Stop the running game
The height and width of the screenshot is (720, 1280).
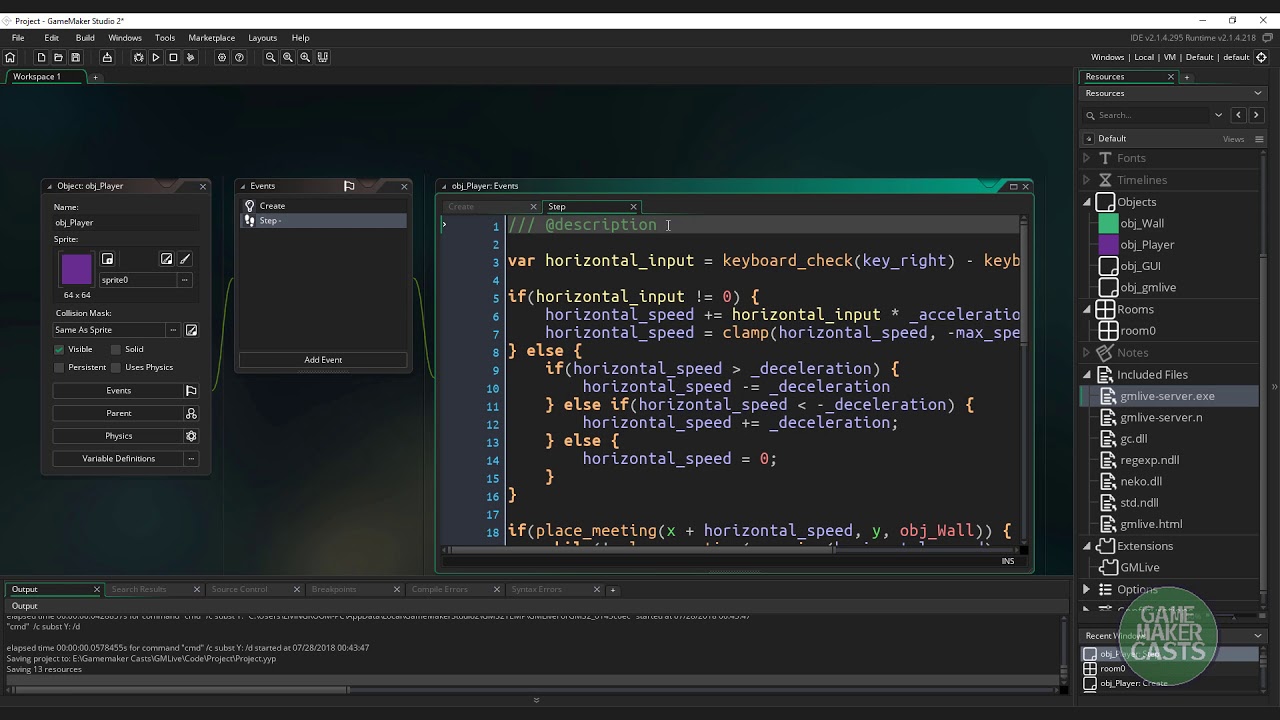(173, 57)
